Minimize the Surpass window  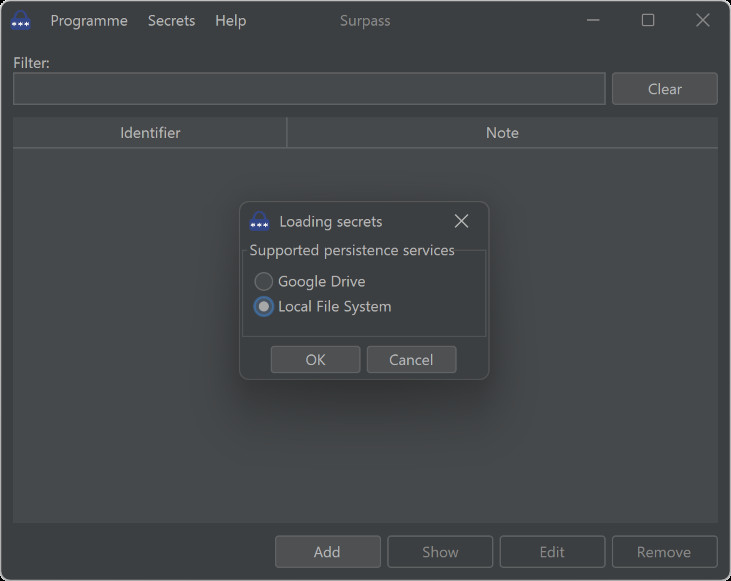click(594, 20)
